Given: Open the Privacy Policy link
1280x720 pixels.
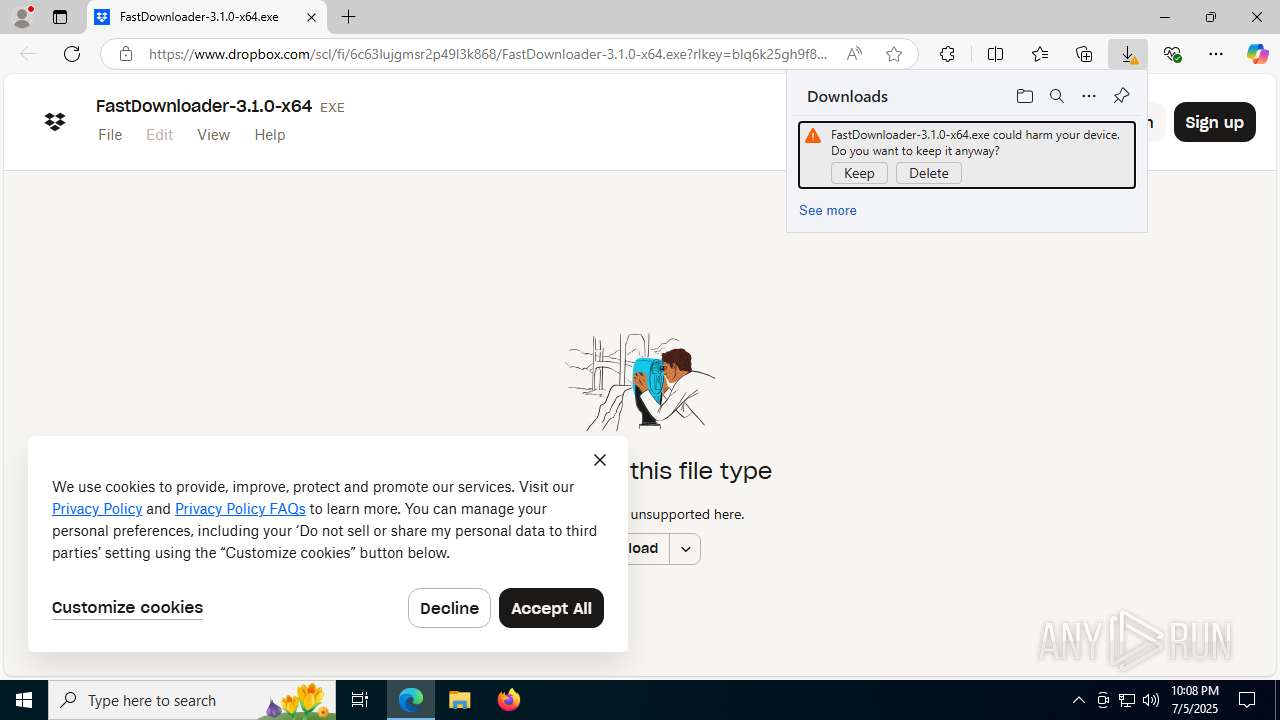Looking at the screenshot, I should point(97,509).
